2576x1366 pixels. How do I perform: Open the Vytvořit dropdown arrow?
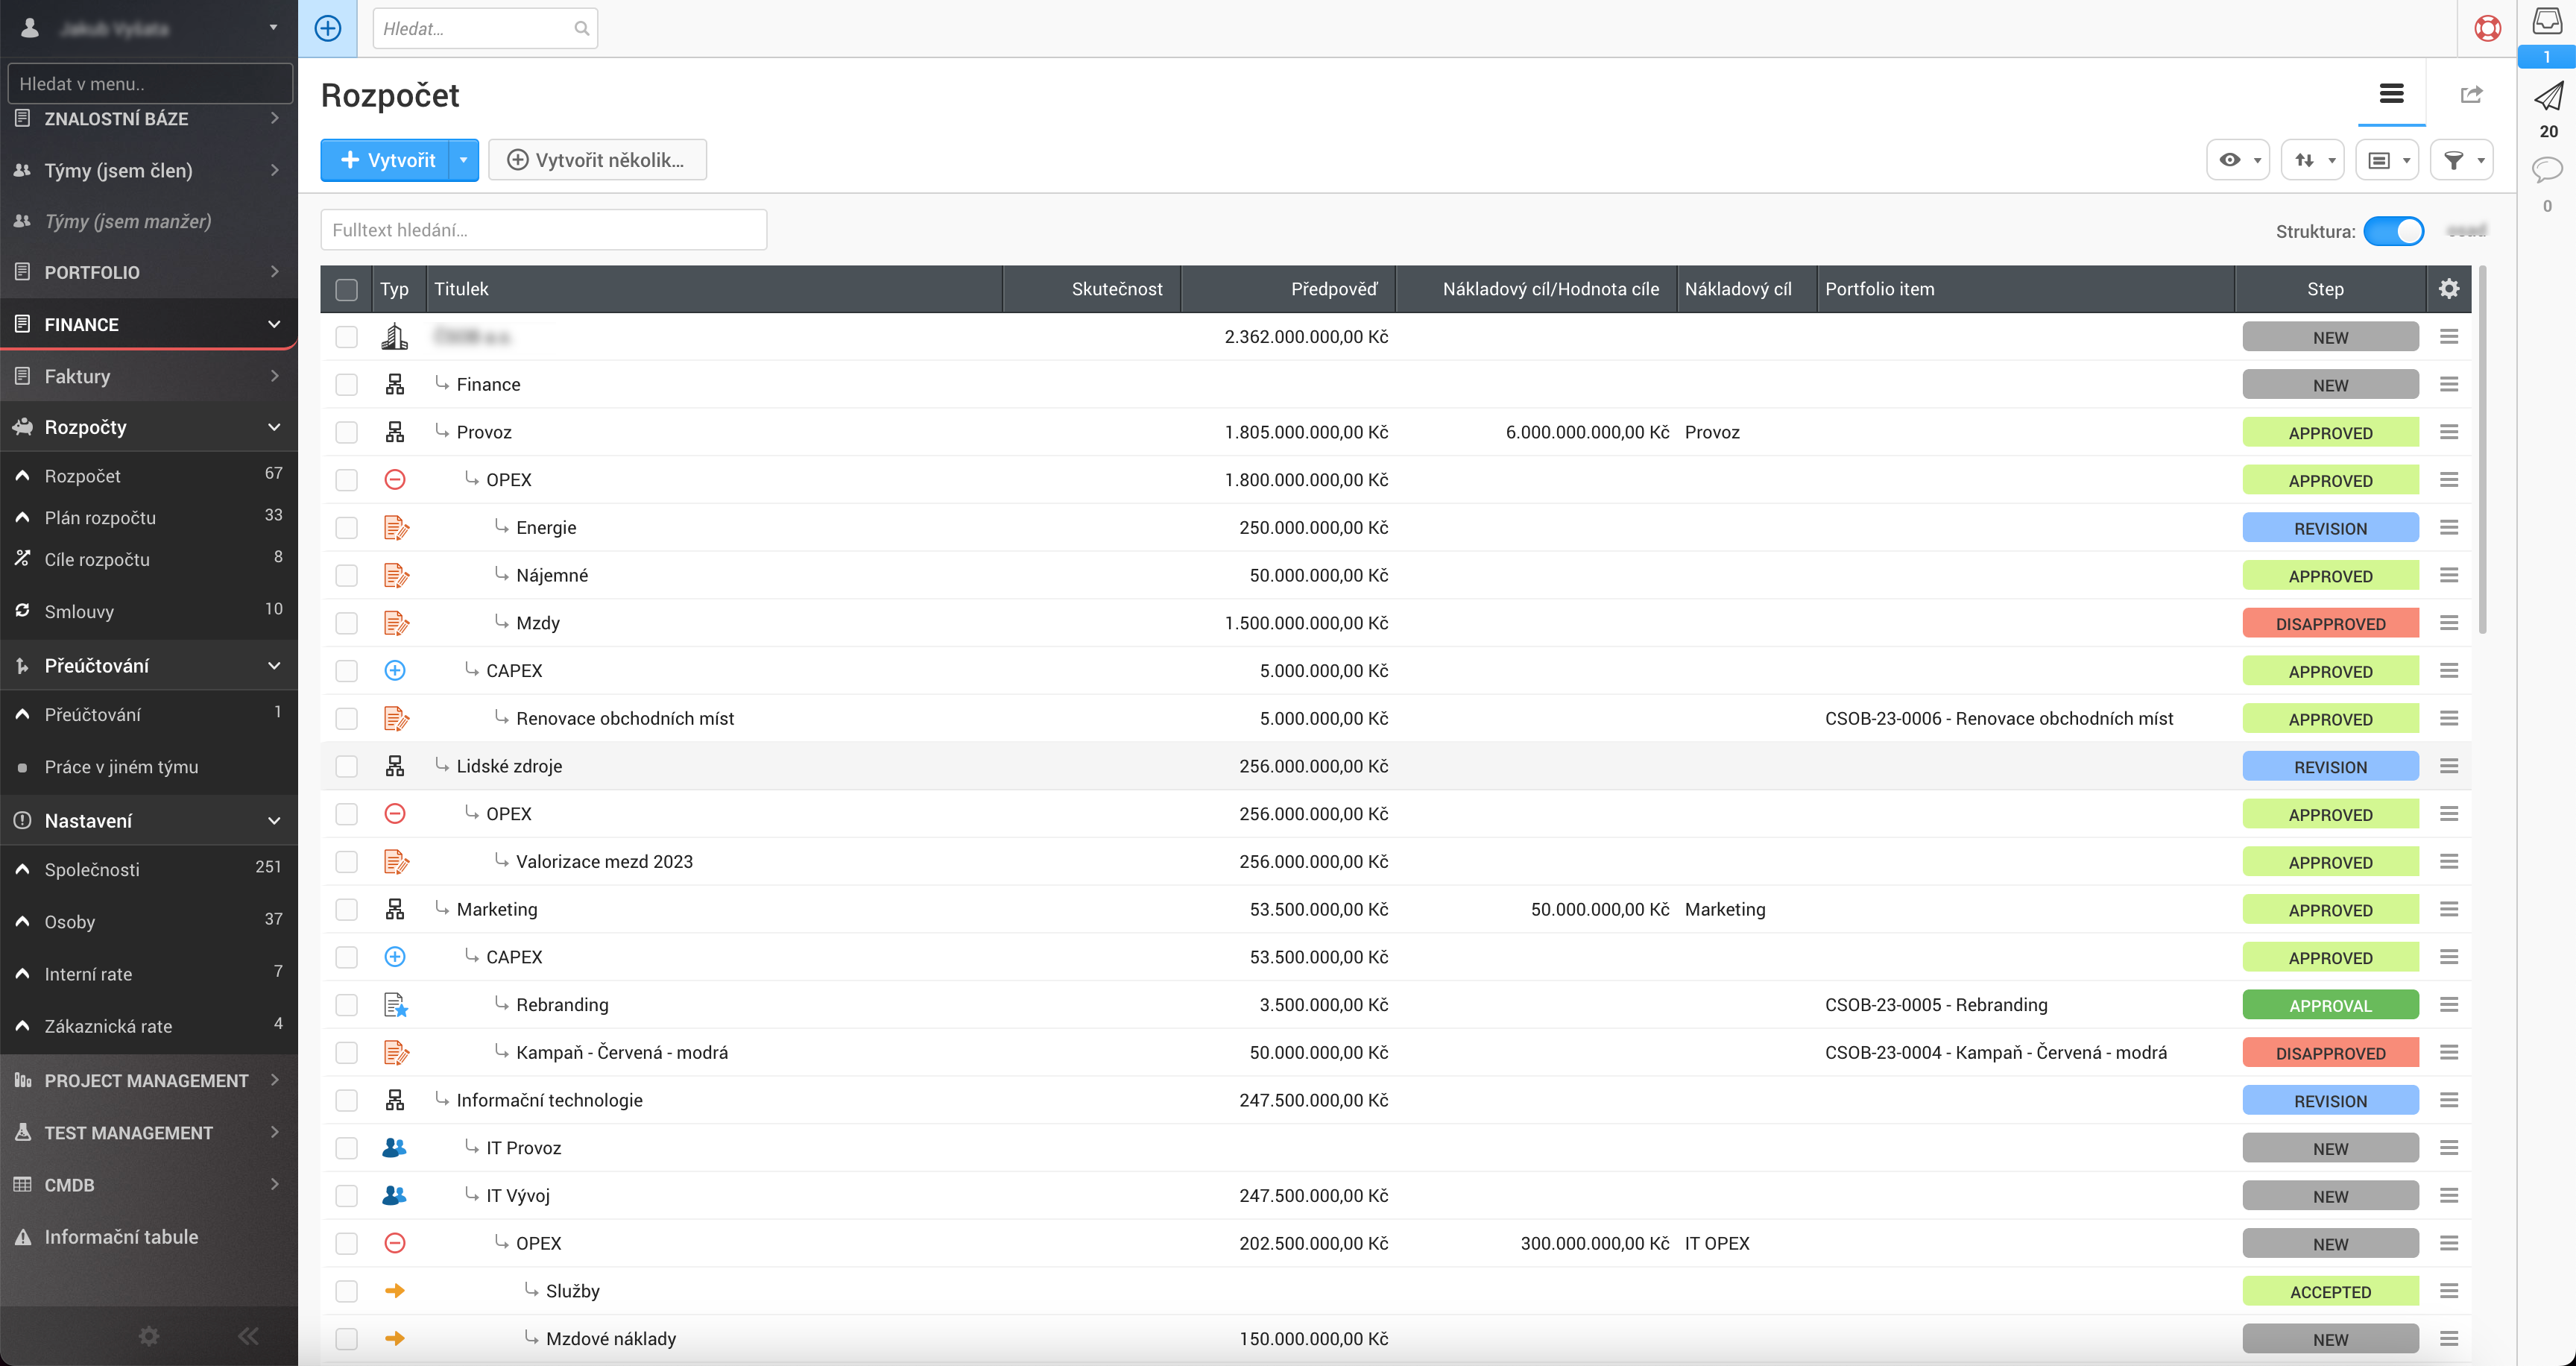point(463,160)
